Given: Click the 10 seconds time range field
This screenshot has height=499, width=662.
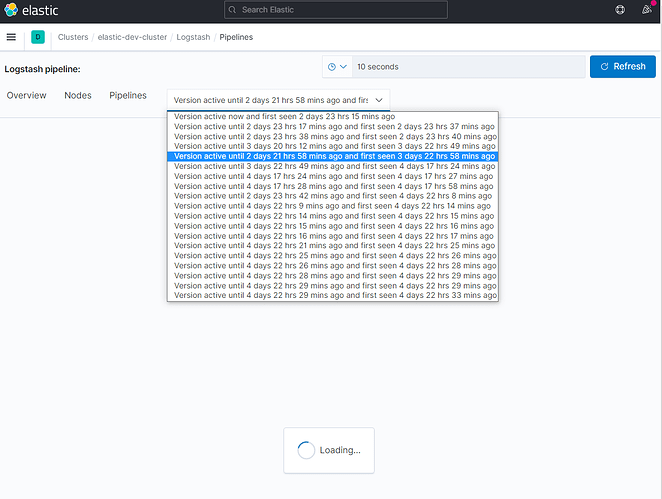Looking at the screenshot, I should 469,67.
